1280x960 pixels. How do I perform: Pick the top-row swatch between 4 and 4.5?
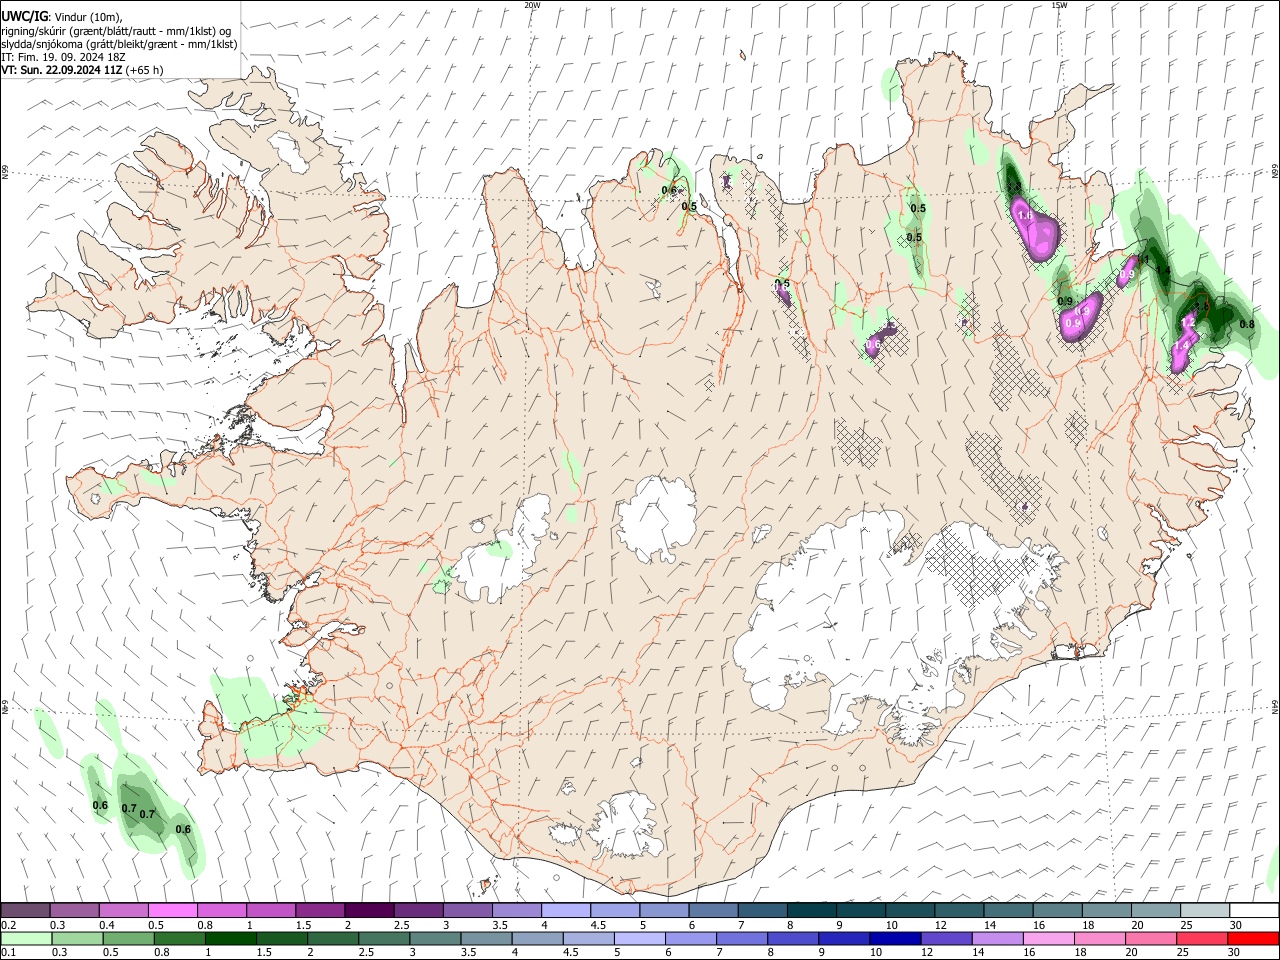click(x=566, y=910)
